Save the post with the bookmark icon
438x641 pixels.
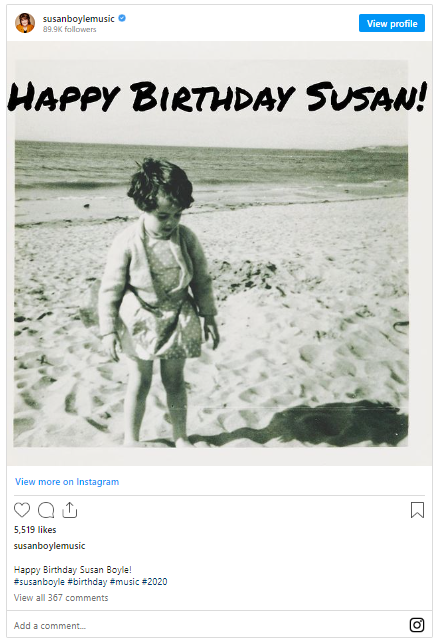(x=417, y=510)
